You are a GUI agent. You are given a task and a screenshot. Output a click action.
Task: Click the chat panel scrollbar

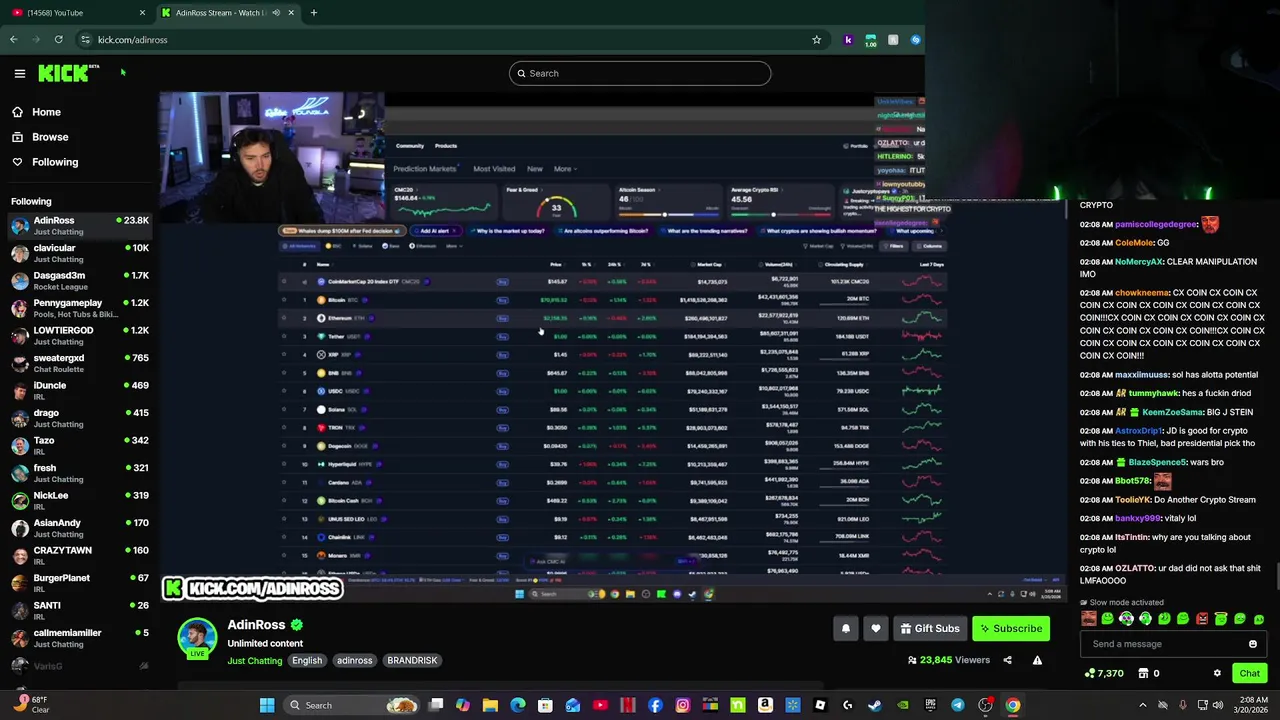pyautogui.click(x=1276, y=577)
